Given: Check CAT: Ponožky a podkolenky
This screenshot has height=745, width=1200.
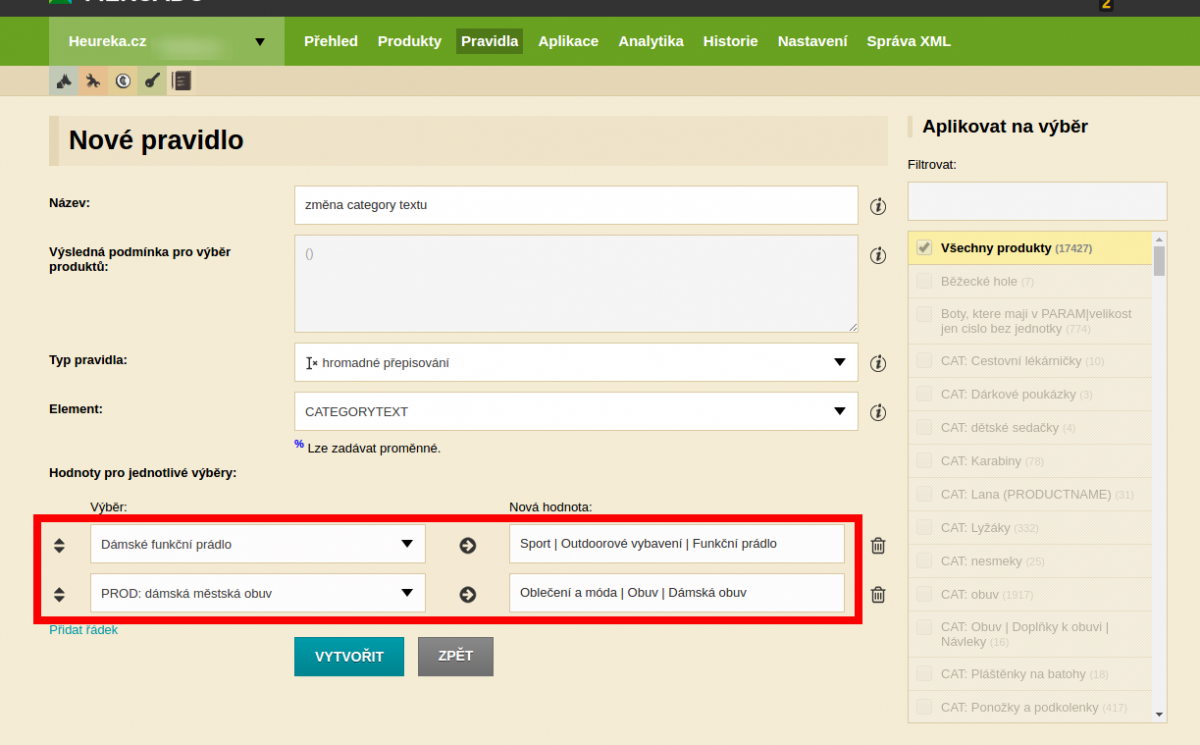Looking at the screenshot, I should tap(924, 707).
